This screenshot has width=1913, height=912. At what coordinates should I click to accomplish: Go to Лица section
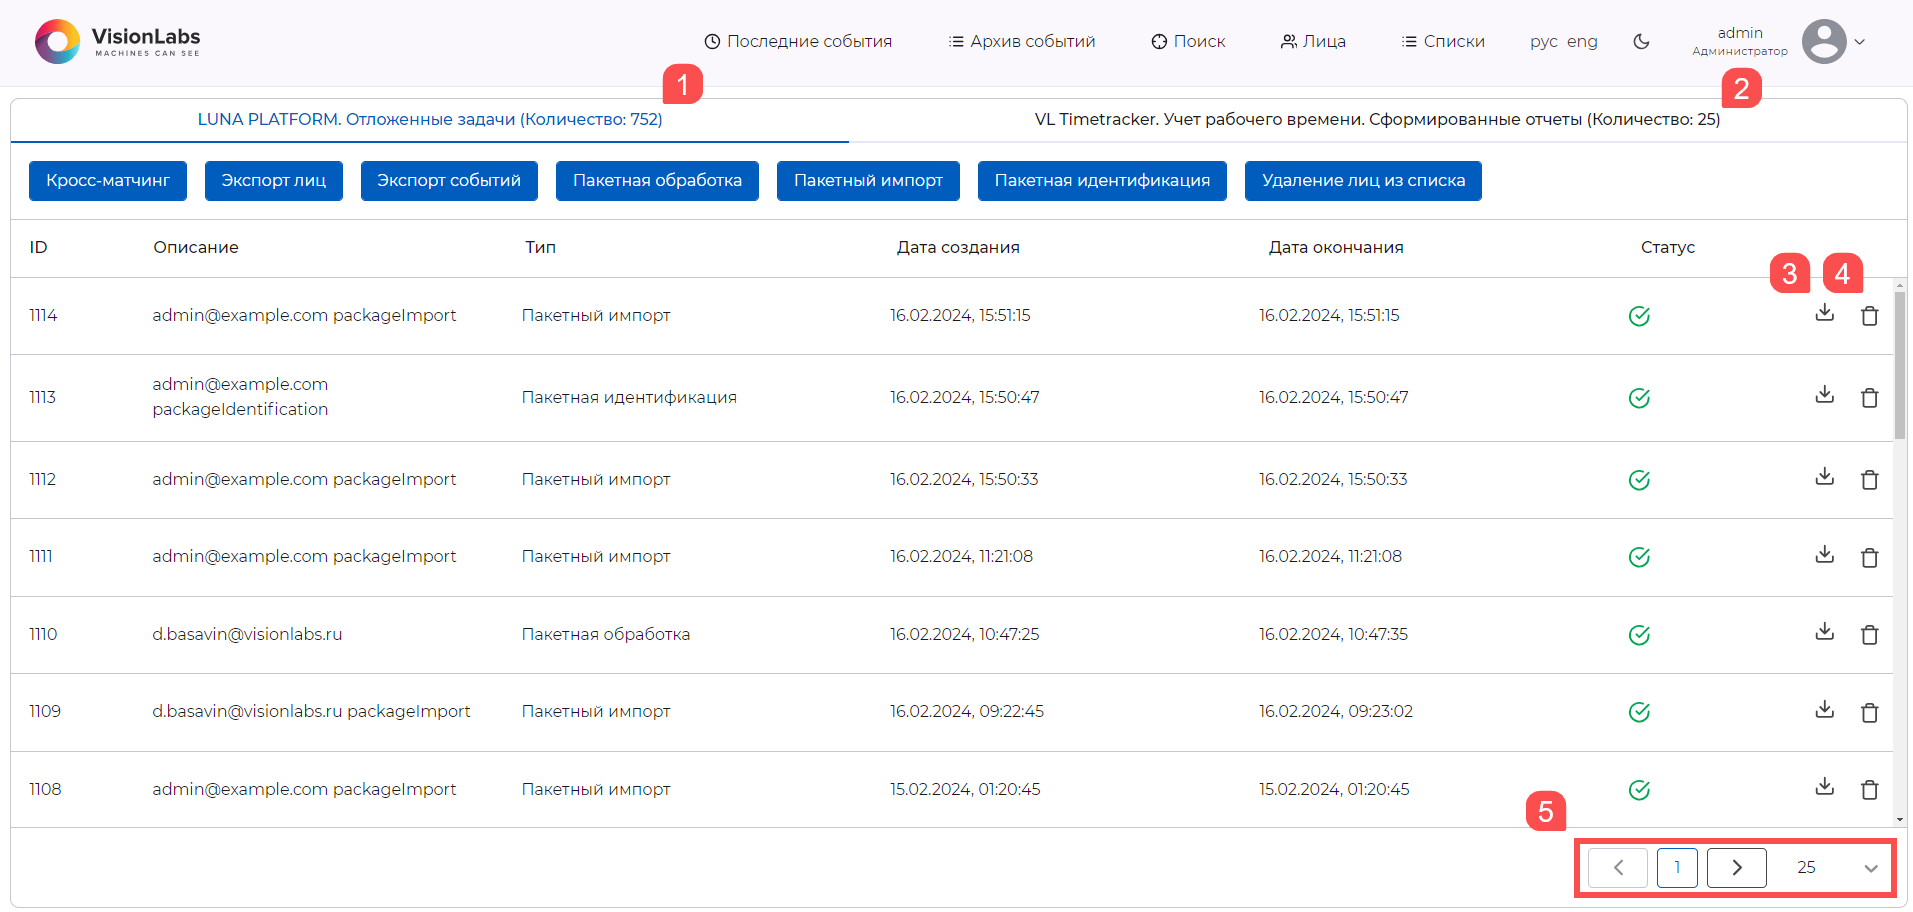pos(1313,42)
